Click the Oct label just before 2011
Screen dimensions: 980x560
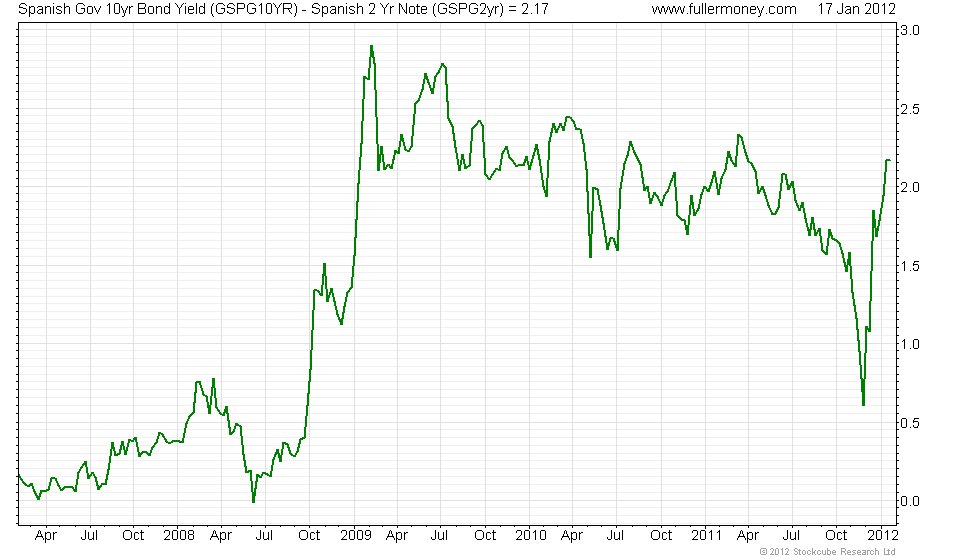click(661, 536)
